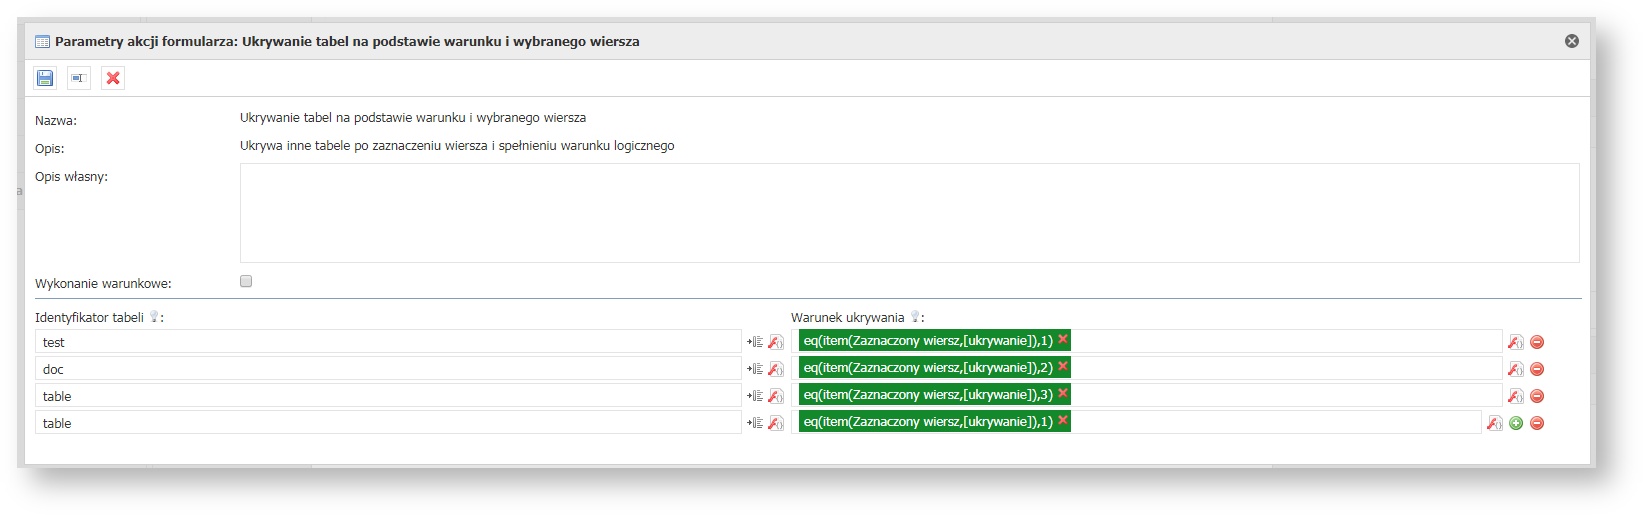1644x516 pixels.
Task: Remove the eq(...,3) condition tag
Action: pos(1062,394)
